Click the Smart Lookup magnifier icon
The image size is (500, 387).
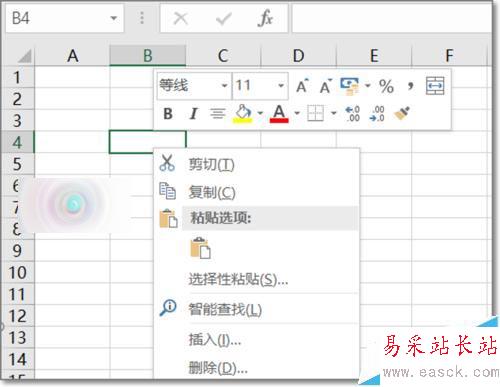coord(168,308)
